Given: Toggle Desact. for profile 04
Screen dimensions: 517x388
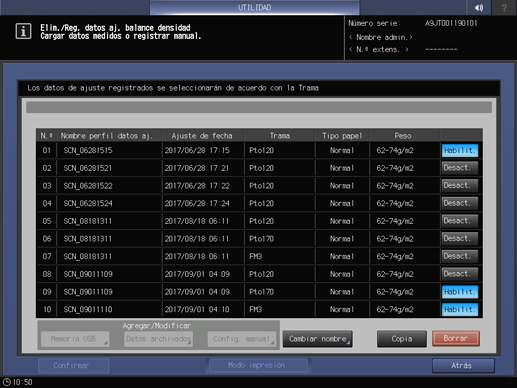Looking at the screenshot, I should (x=460, y=203).
